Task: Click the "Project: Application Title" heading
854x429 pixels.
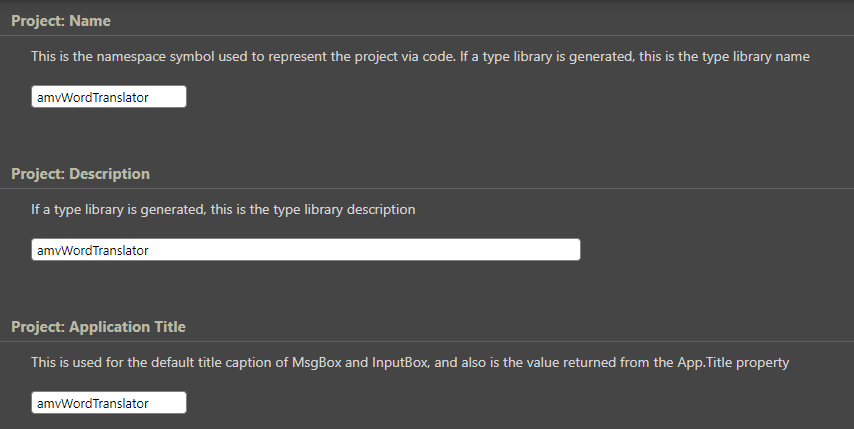Action: pos(98,327)
